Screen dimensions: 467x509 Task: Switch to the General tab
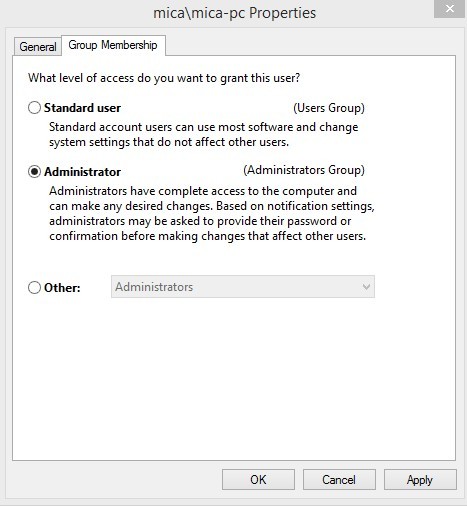coord(38,47)
